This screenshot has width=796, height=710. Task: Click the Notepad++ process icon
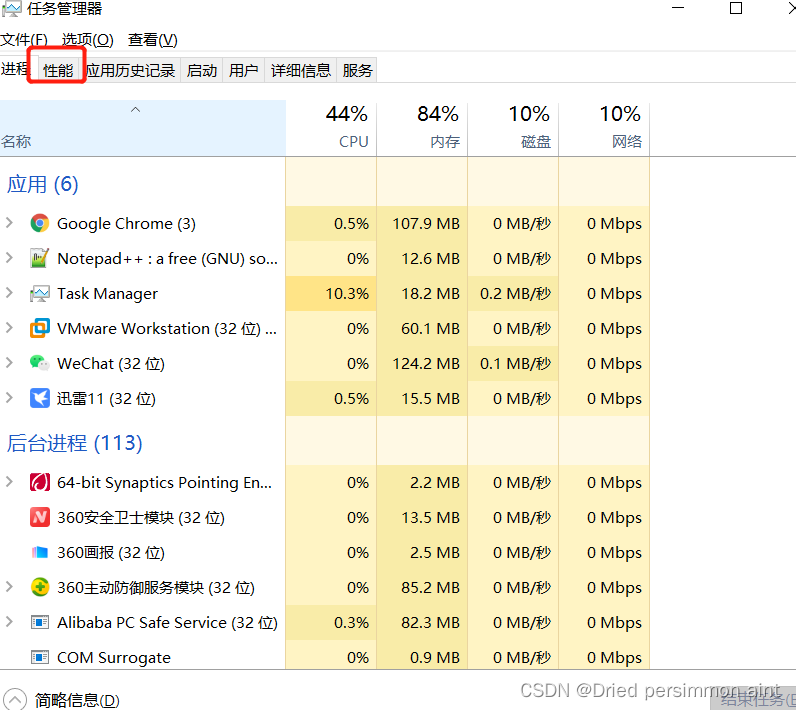(x=40, y=258)
